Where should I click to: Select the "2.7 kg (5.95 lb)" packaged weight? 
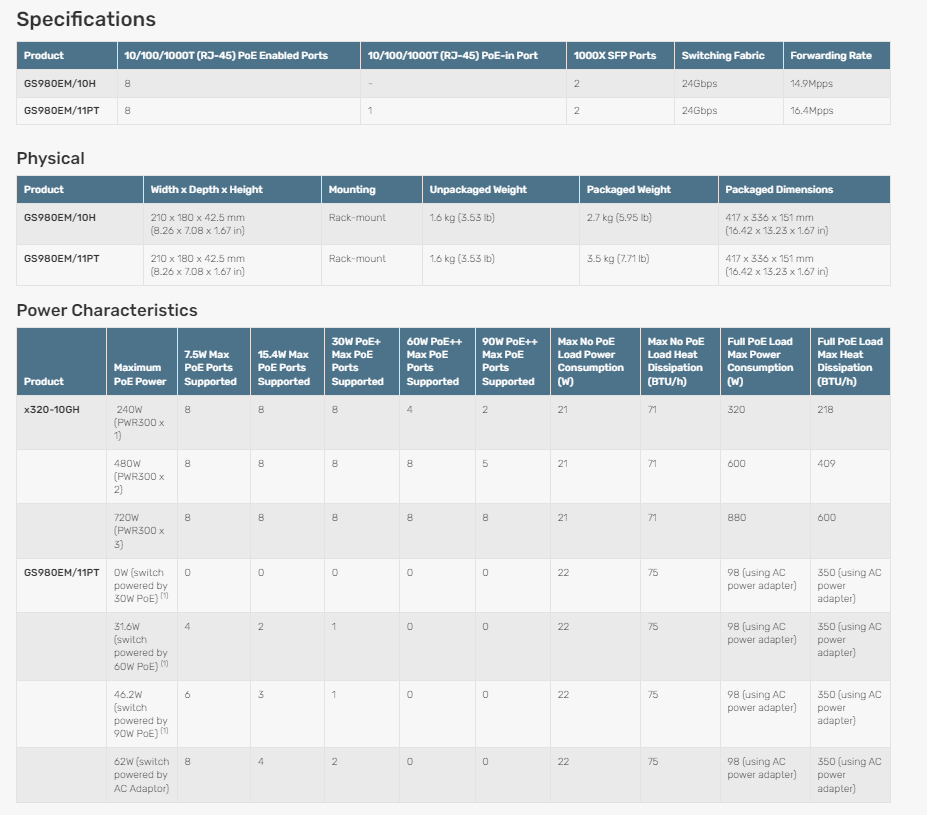pos(619,217)
